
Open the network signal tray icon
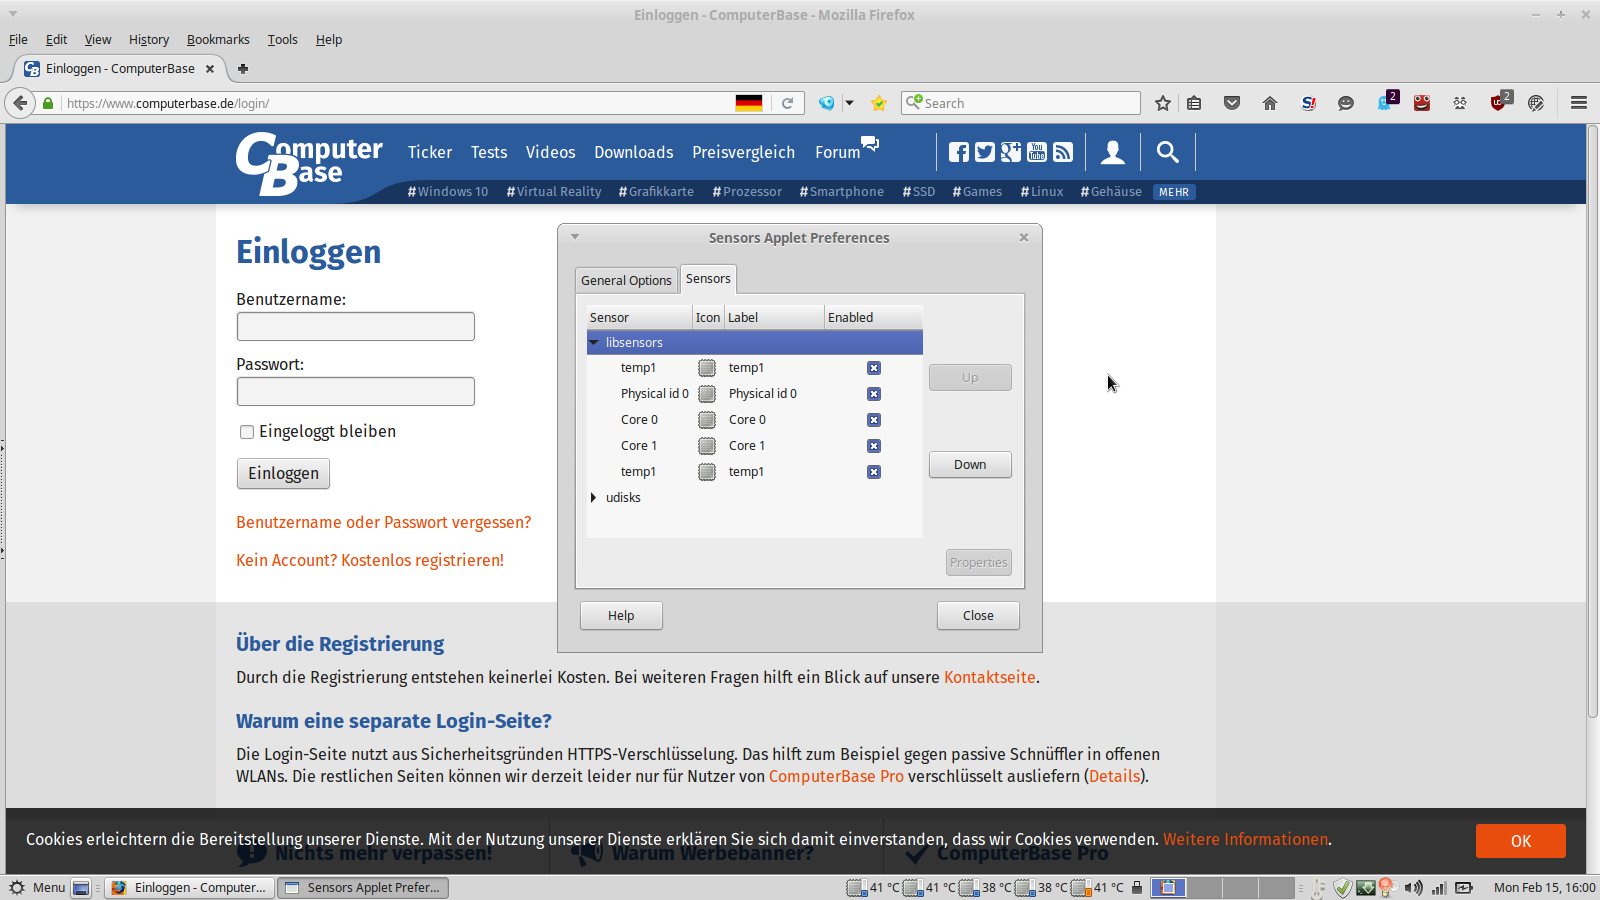point(1439,887)
